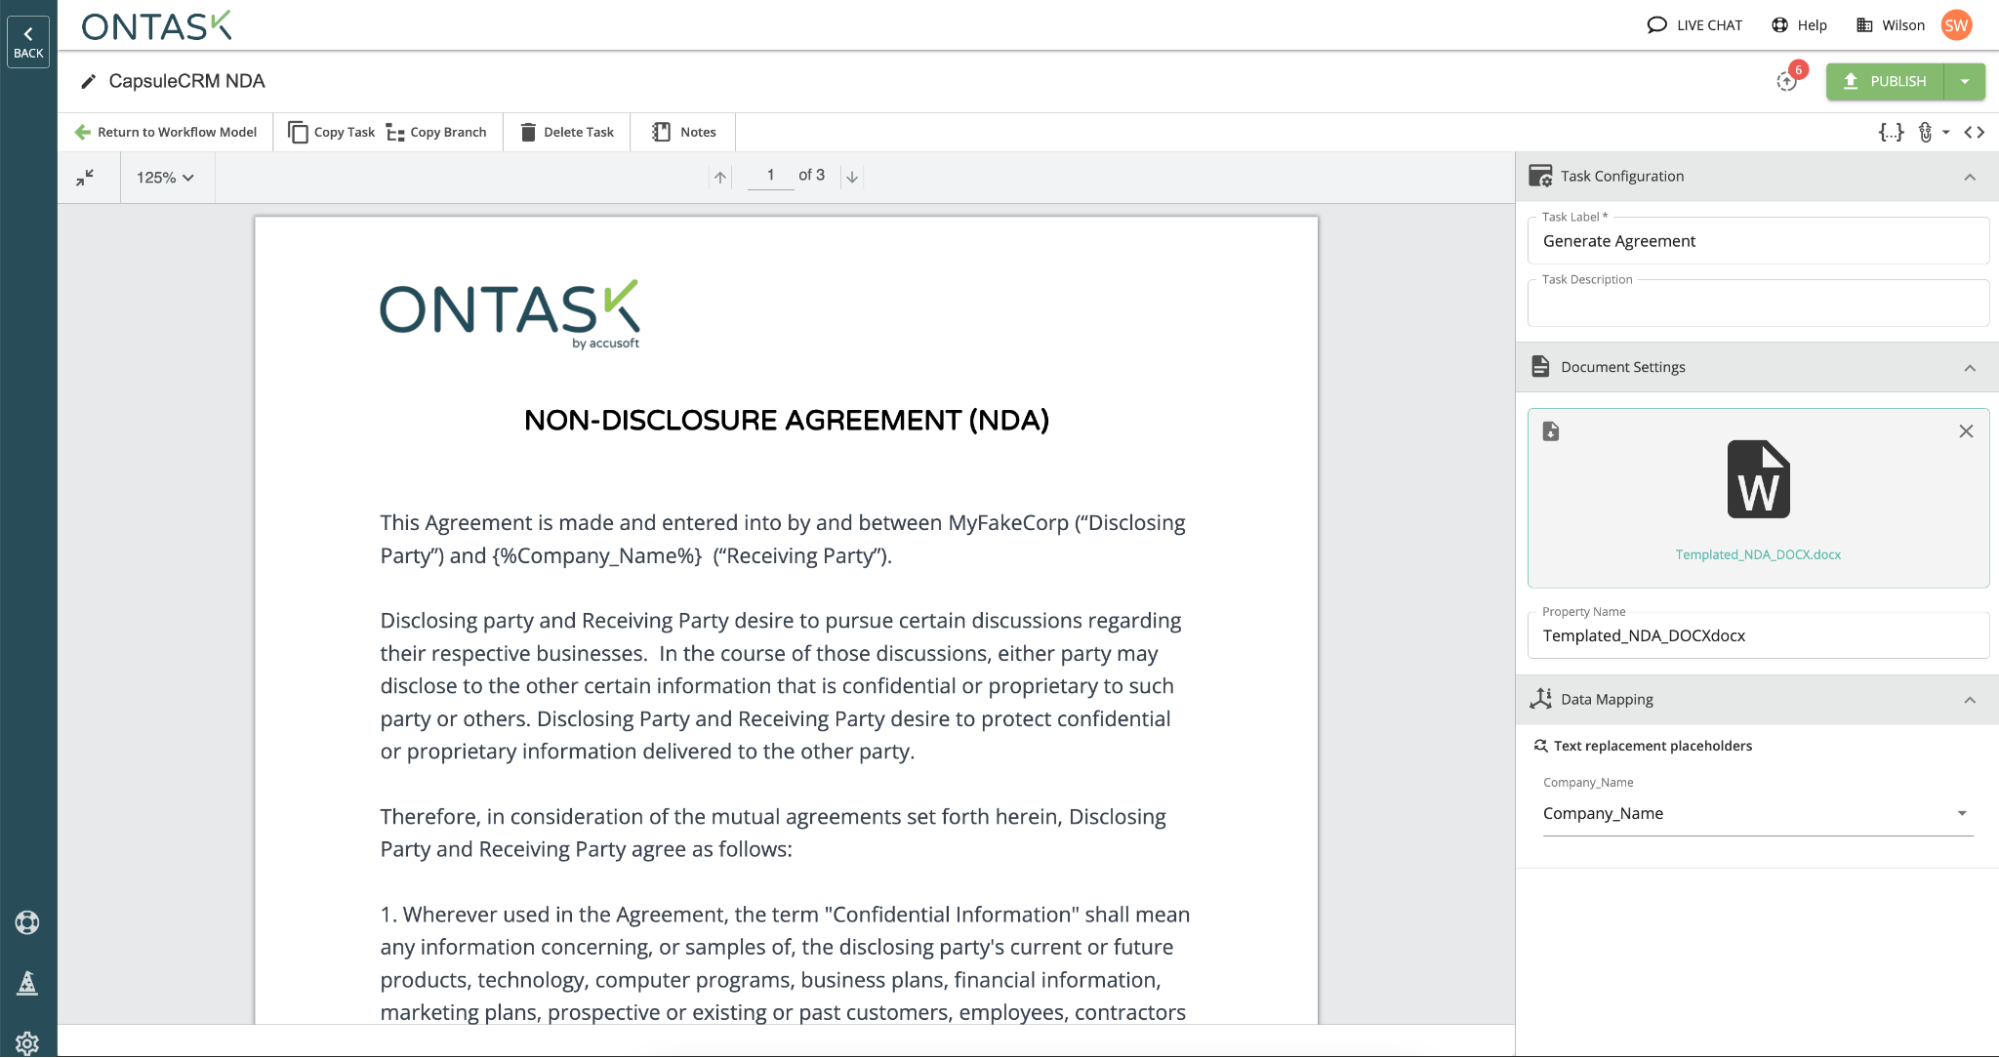This screenshot has width=1999, height=1058.
Task: Open the Help link
Action: (x=1799, y=25)
